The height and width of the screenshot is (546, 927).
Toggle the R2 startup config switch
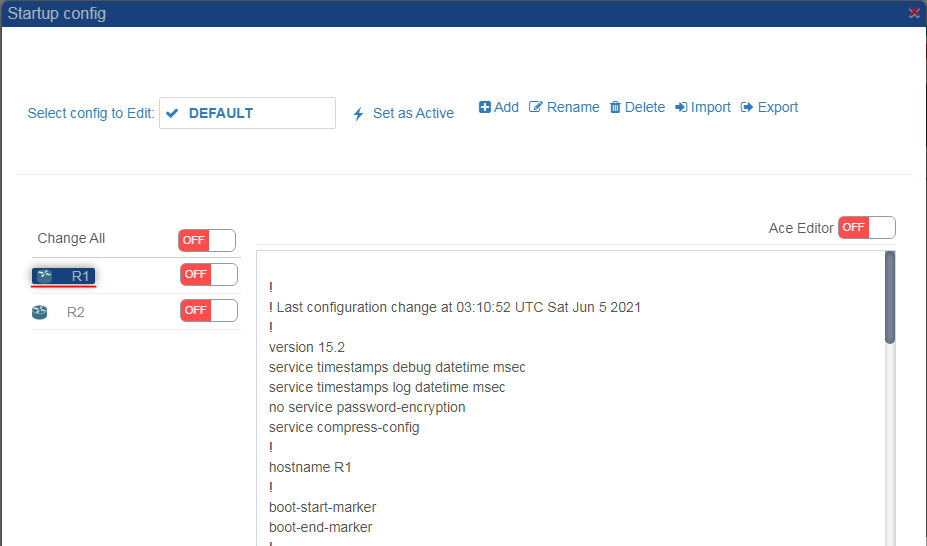click(209, 311)
